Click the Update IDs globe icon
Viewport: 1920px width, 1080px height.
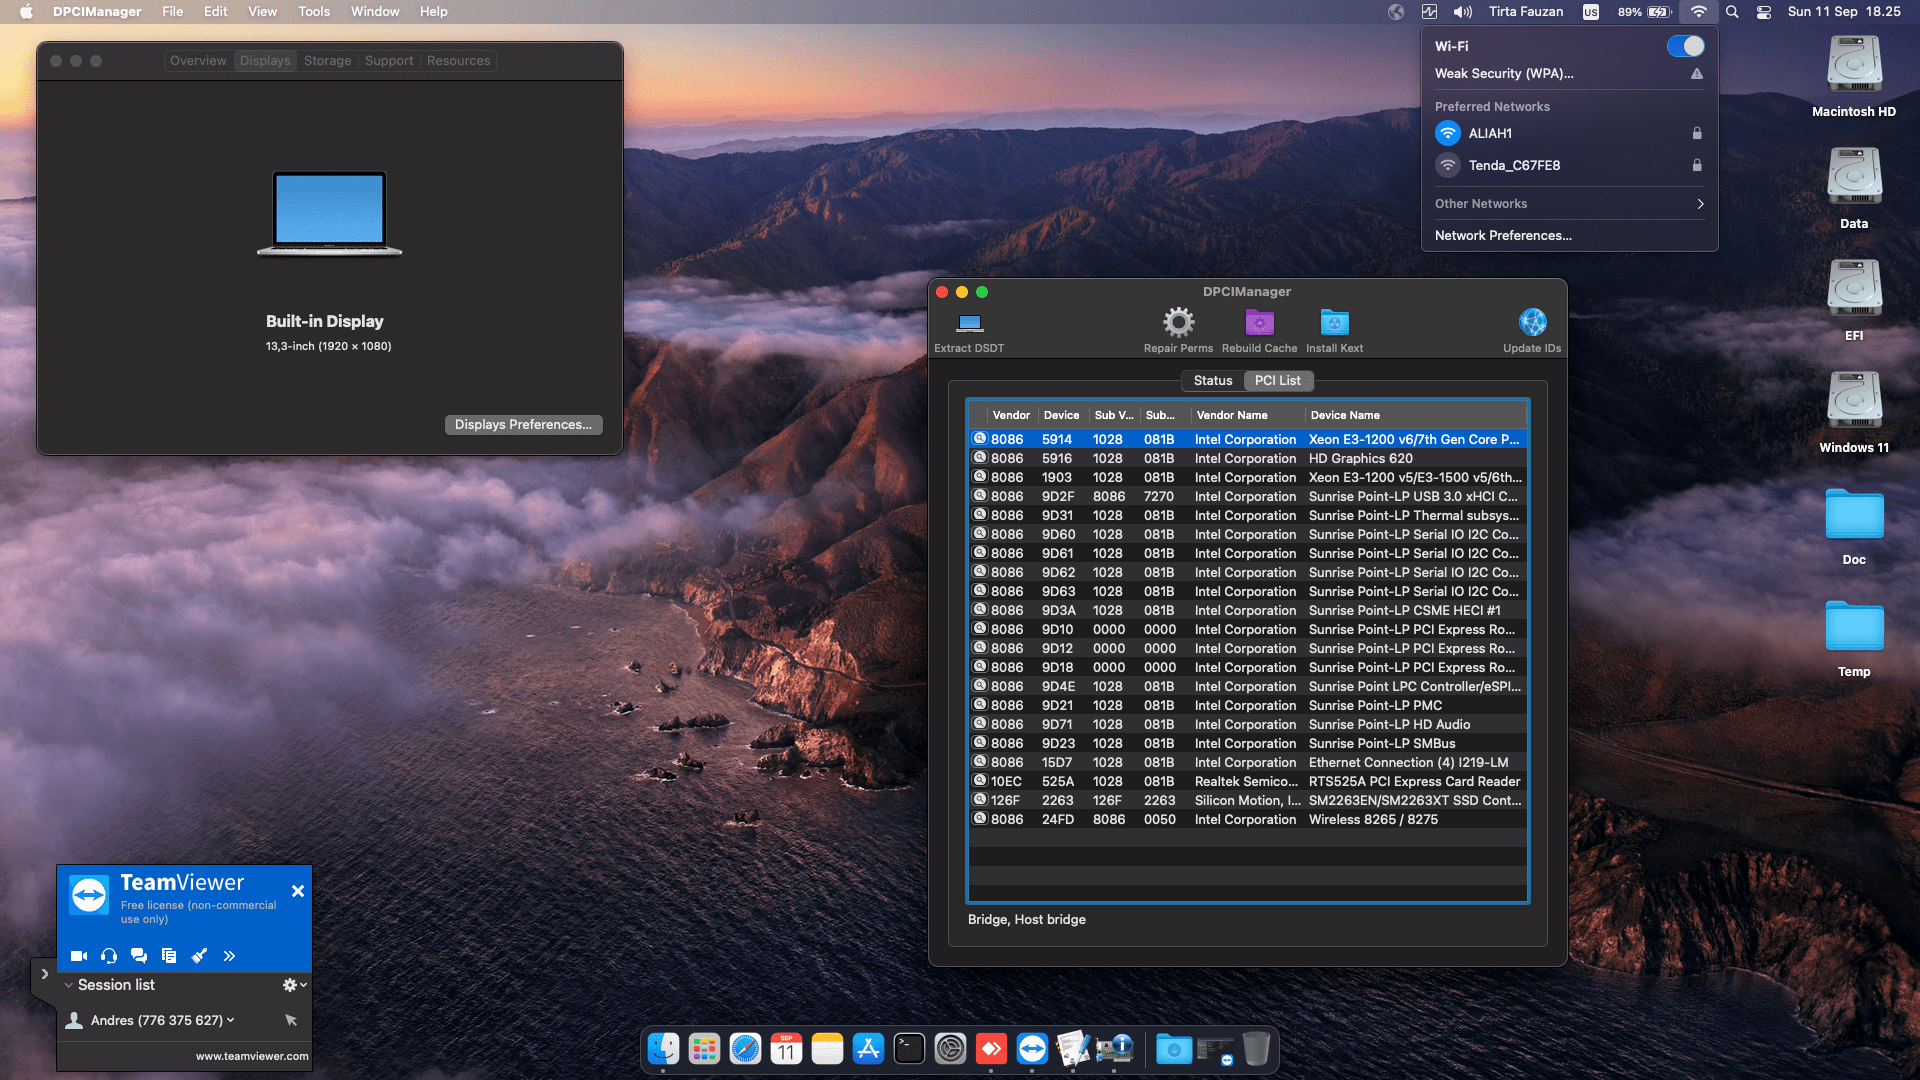pyautogui.click(x=1532, y=323)
